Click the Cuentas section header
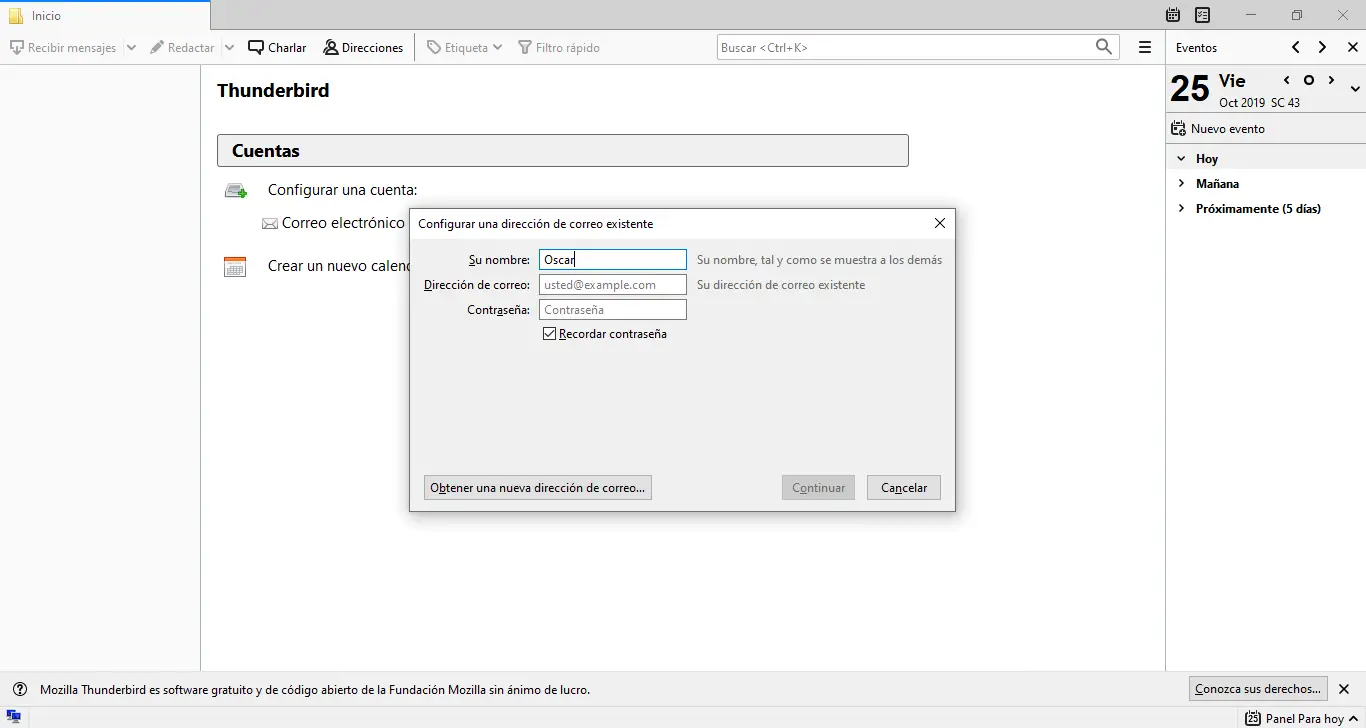This screenshot has height=728, width=1366. (563, 151)
